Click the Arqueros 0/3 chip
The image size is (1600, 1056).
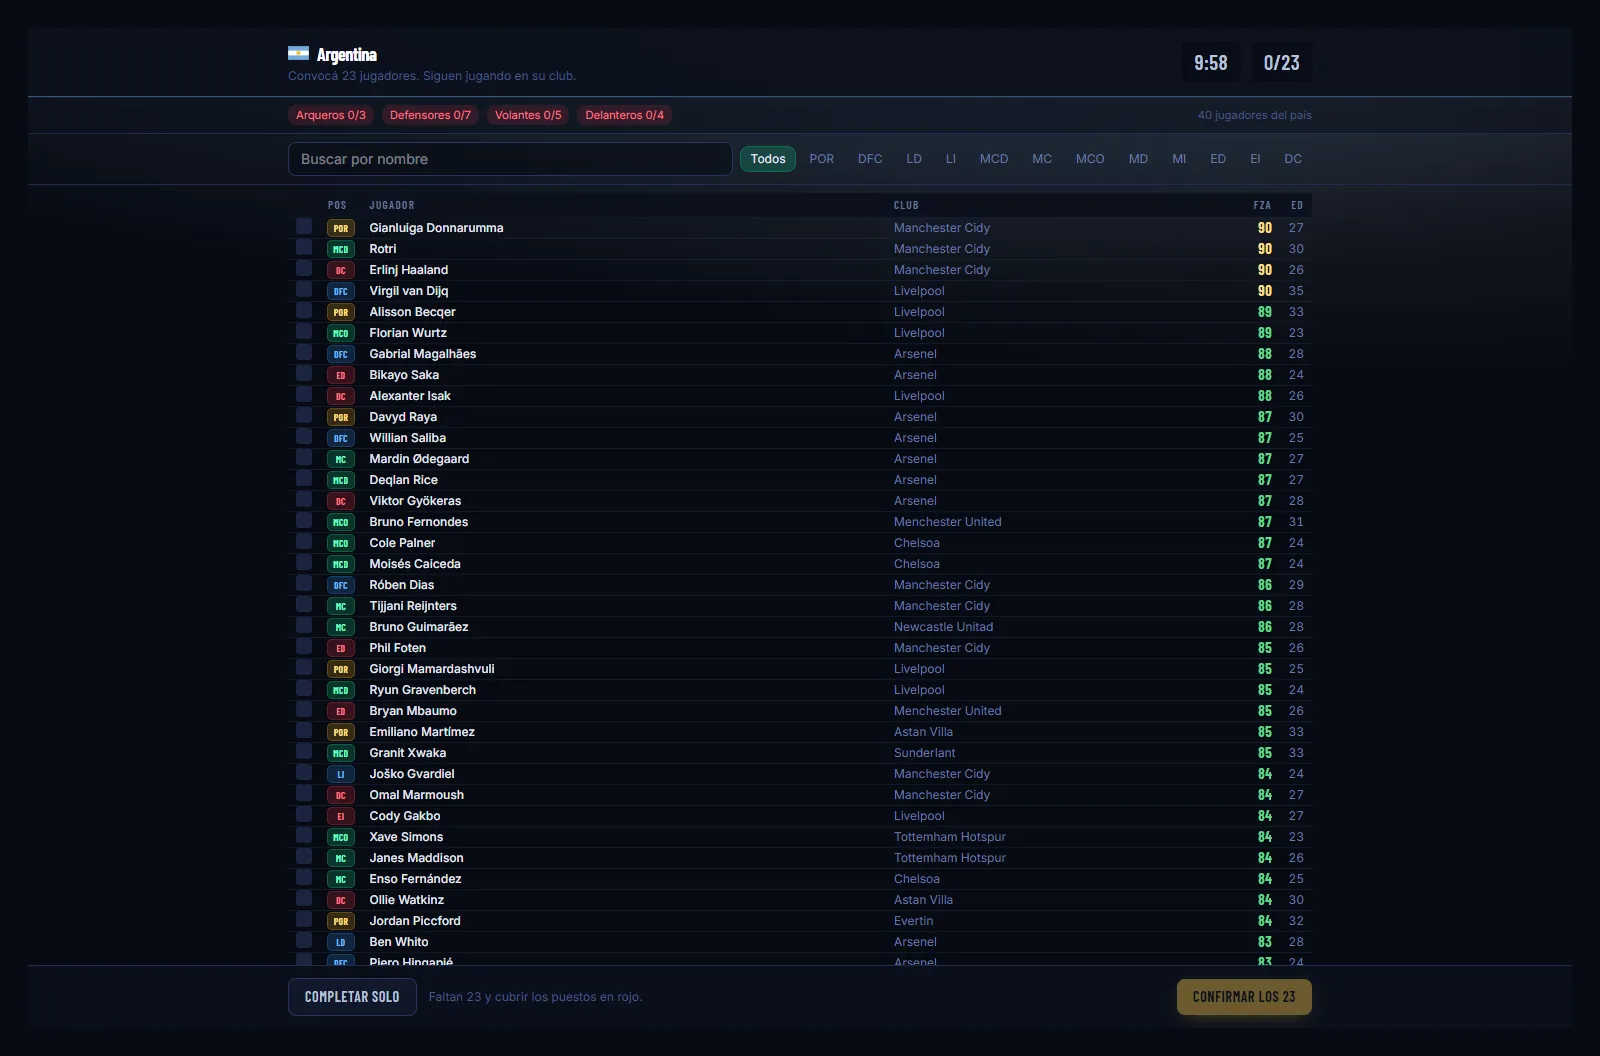[x=331, y=115]
